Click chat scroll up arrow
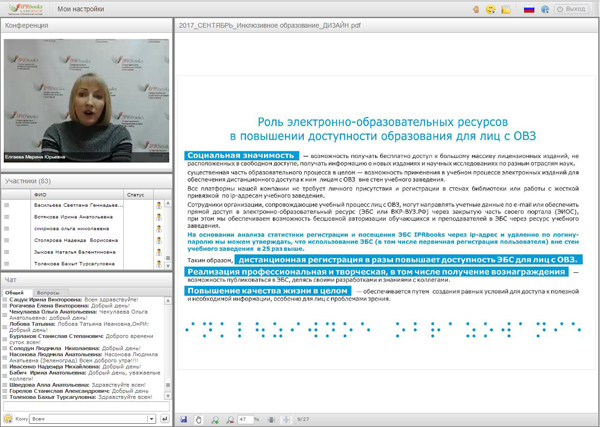The height and width of the screenshot is (427, 600). click(x=168, y=301)
